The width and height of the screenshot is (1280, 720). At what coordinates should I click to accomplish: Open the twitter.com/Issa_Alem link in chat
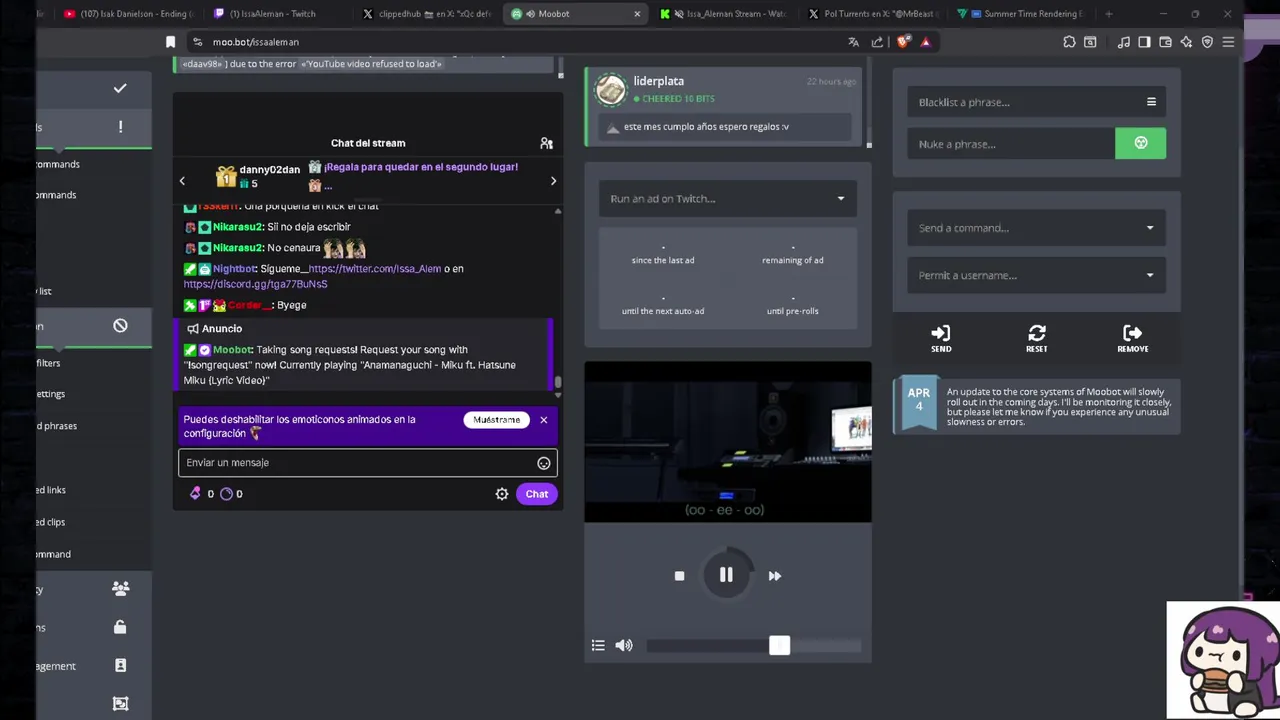coord(374,269)
